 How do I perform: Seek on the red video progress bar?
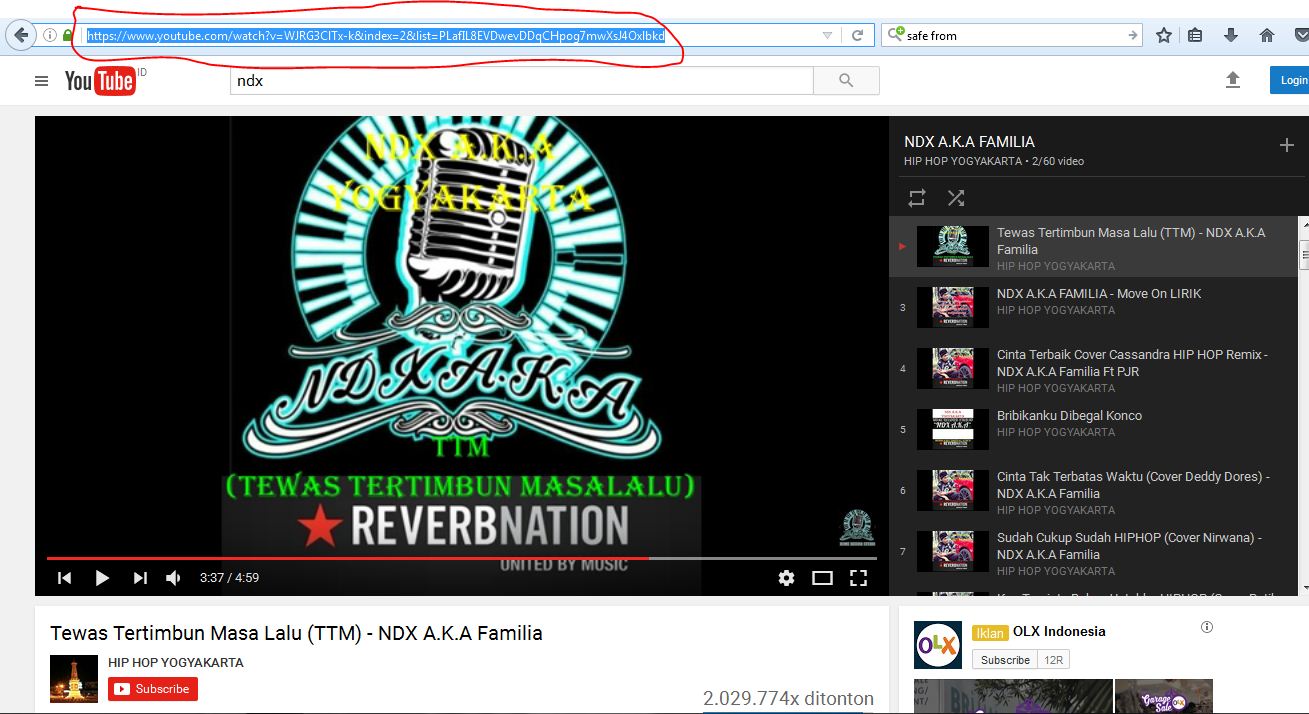[461, 558]
